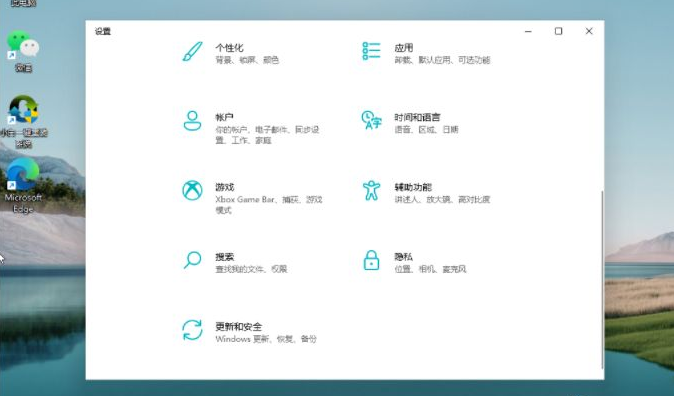The image size is (674, 396).
Task: Click 语音、区域、日期 description text
Action: click(426, 129)
